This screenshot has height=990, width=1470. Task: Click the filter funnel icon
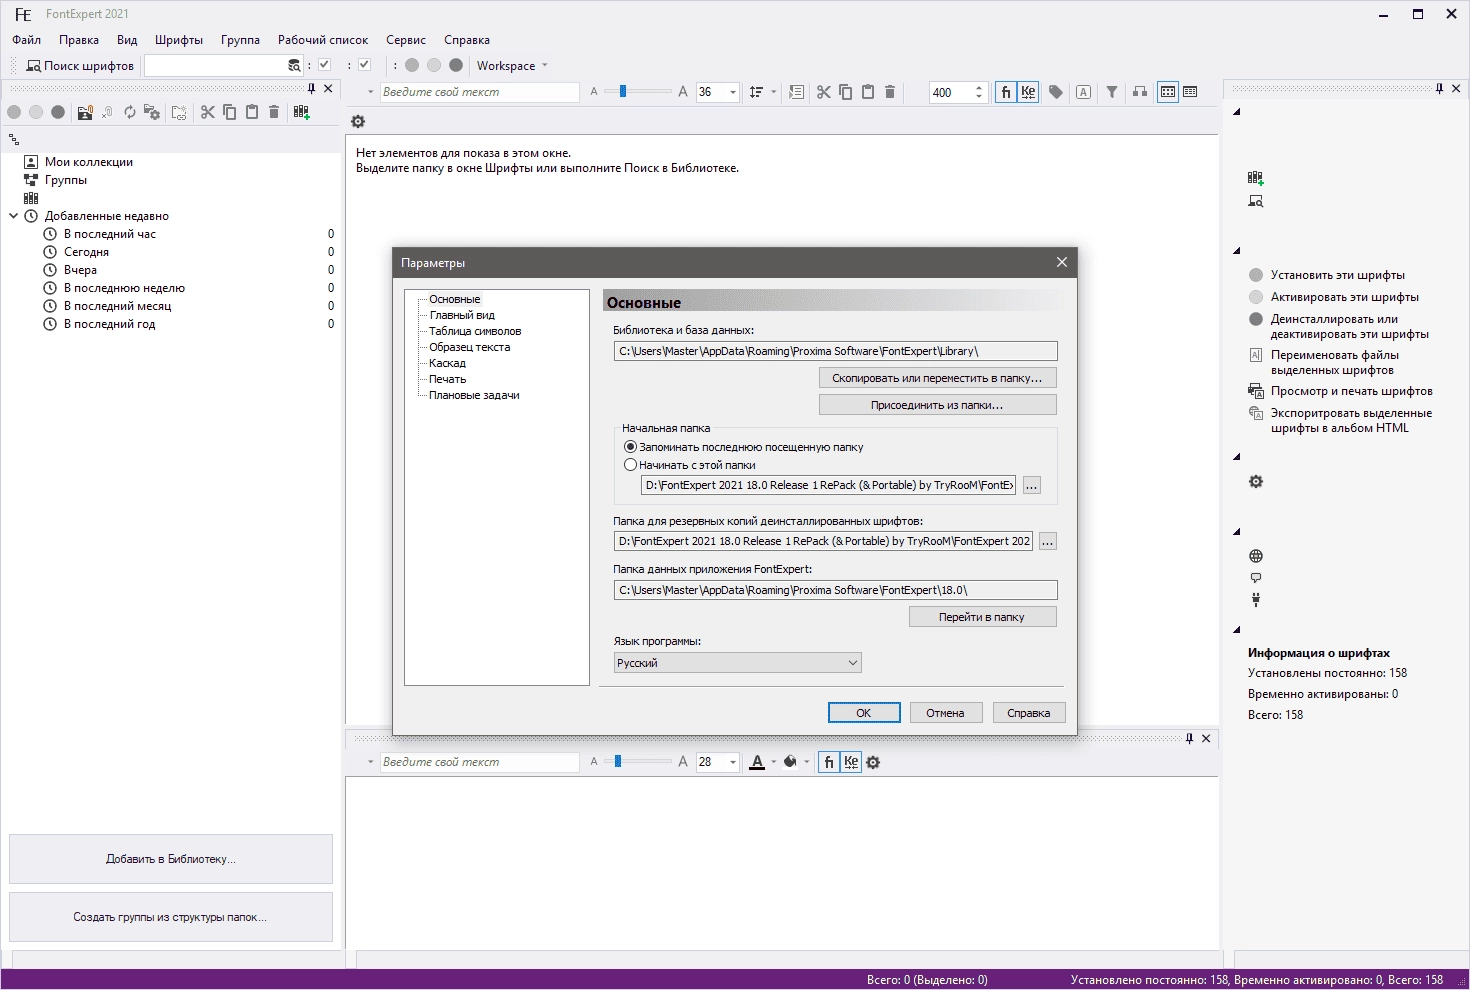point(1112,92)
